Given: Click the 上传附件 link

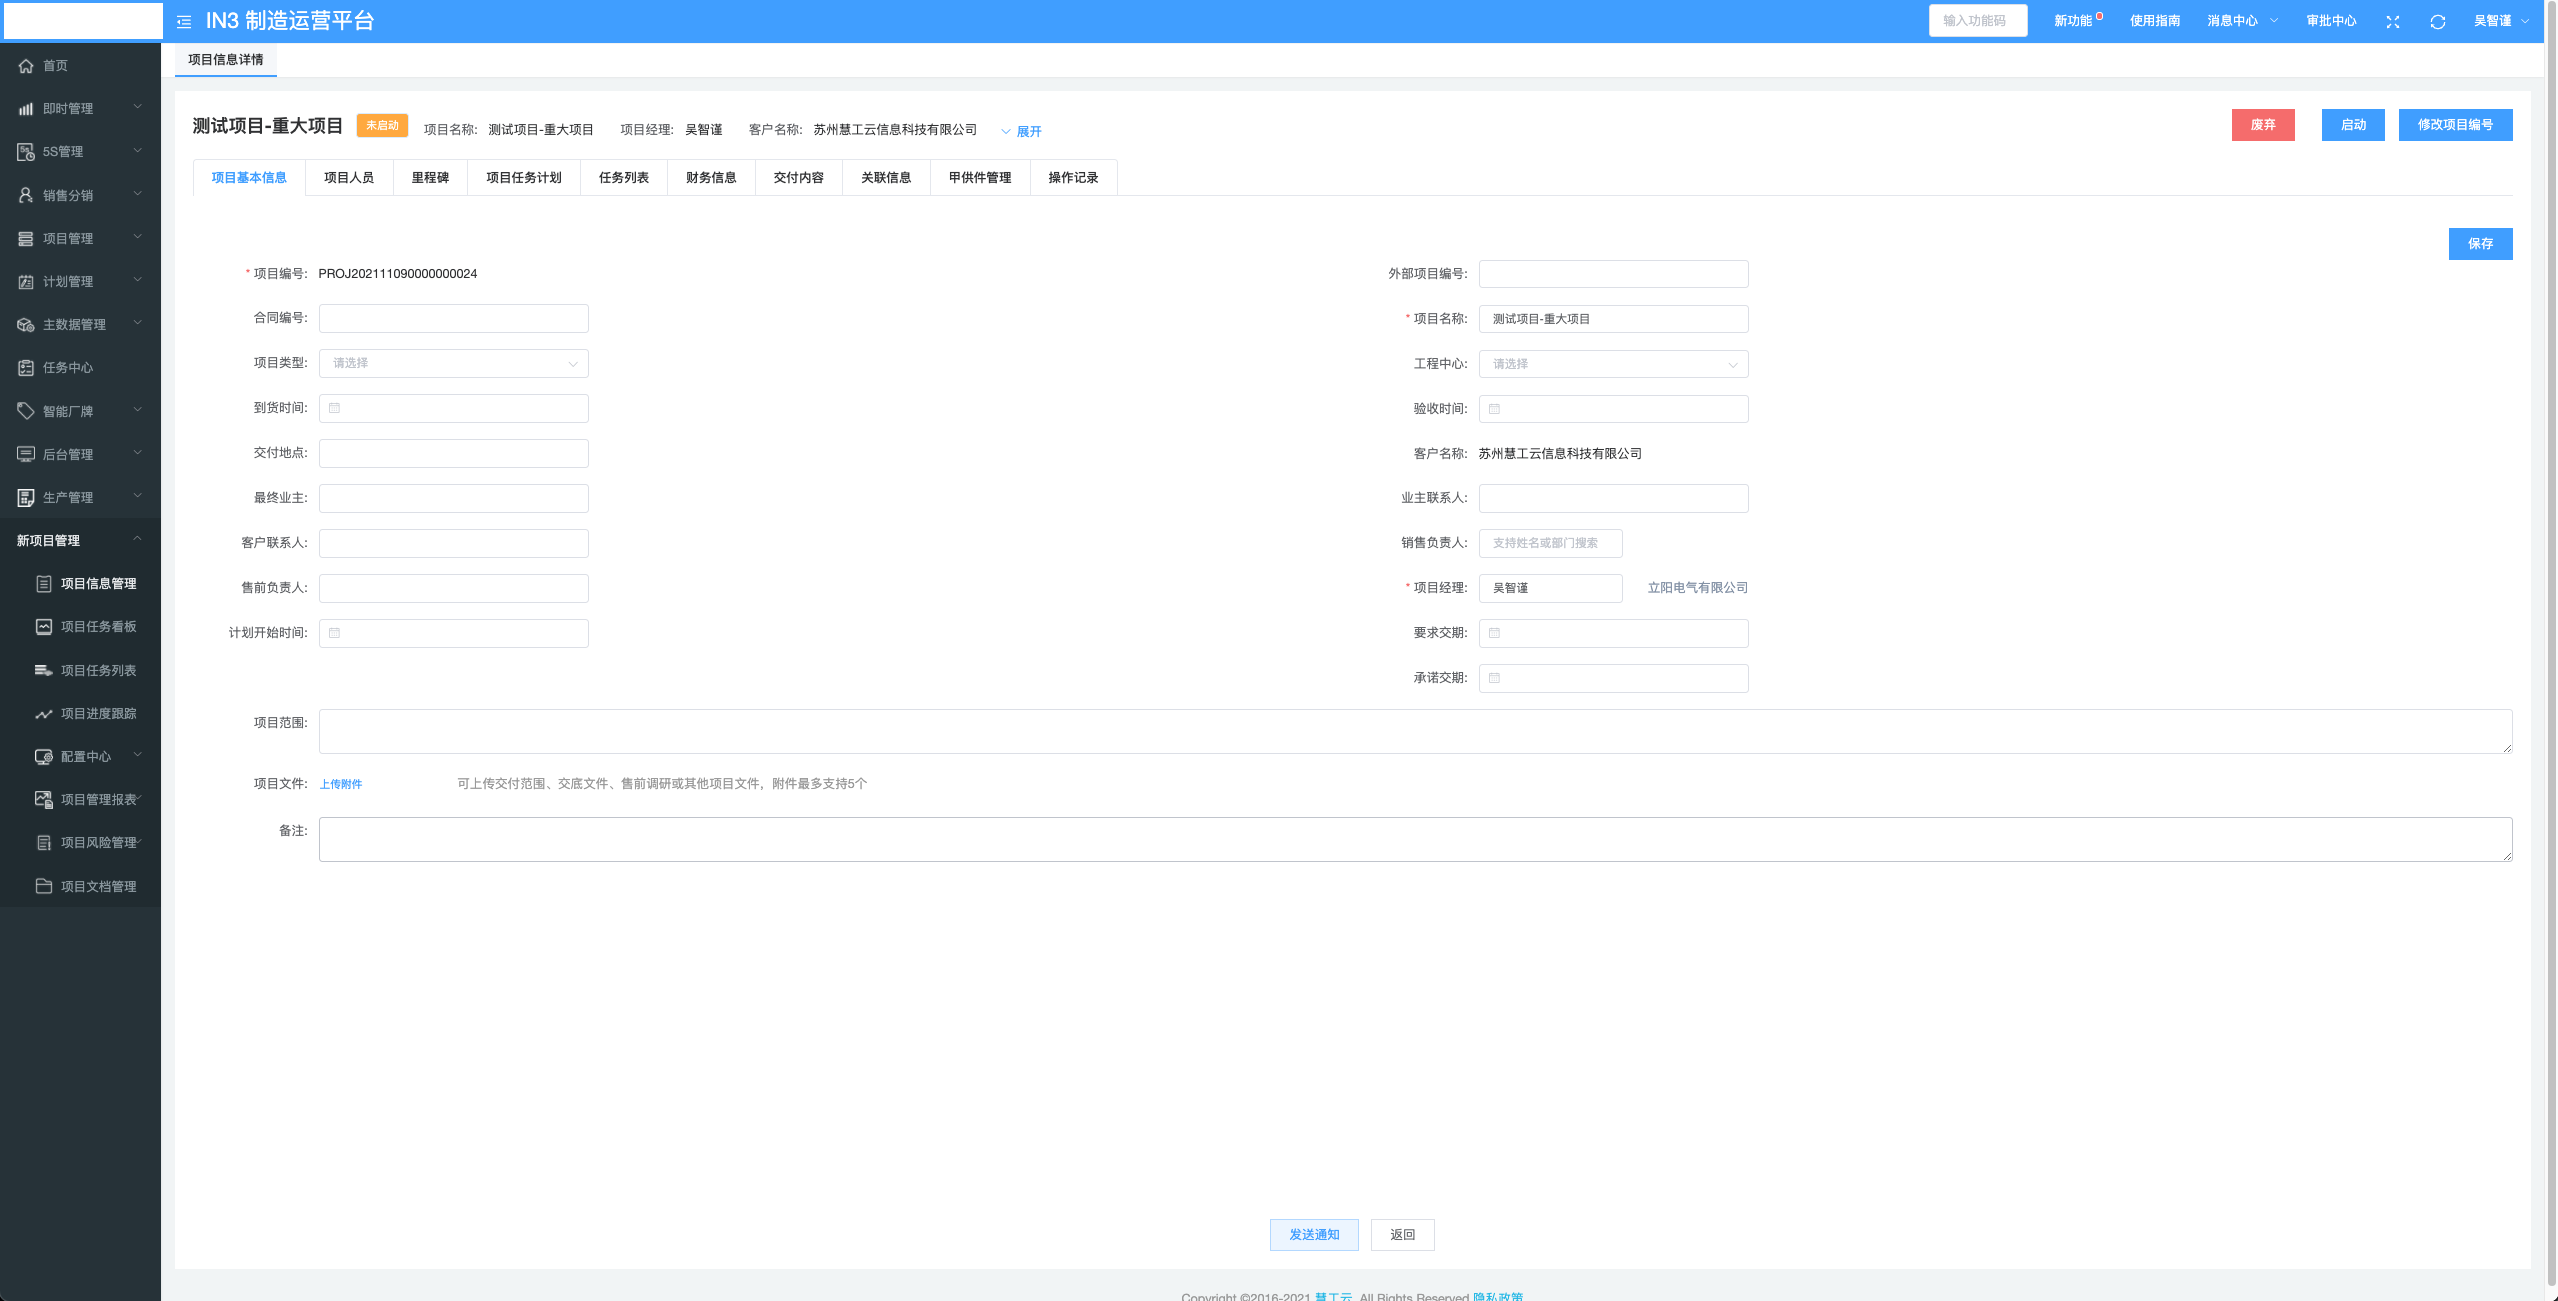Looking at the screenshot, I should coord(341,784).
